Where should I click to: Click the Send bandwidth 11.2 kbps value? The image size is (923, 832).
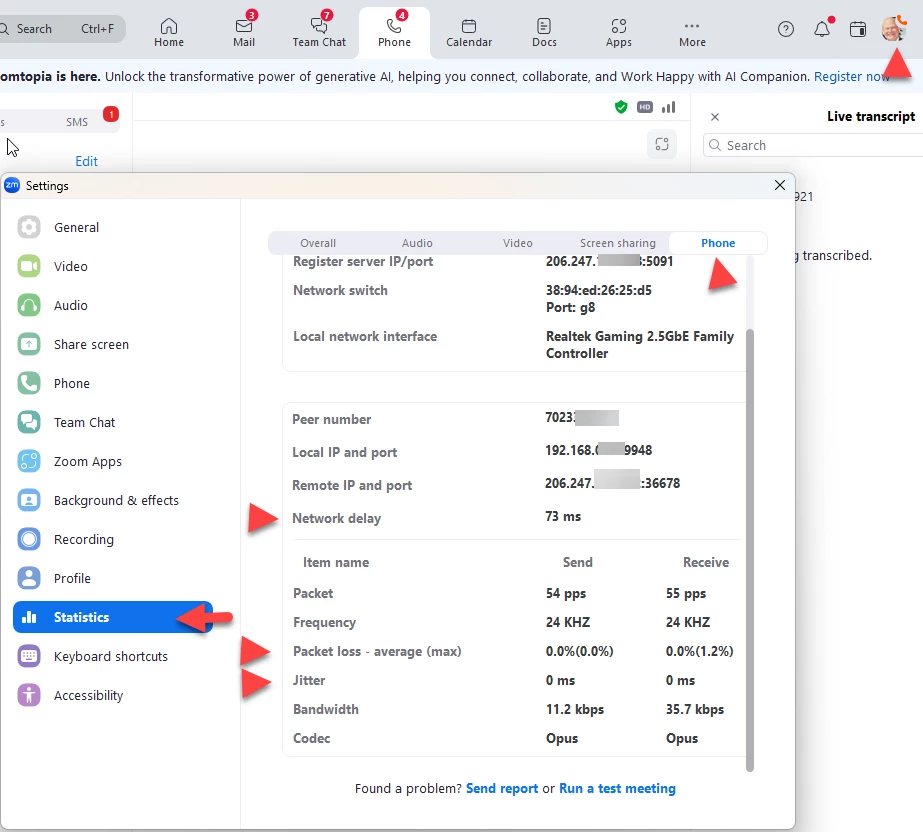[575, 709]
